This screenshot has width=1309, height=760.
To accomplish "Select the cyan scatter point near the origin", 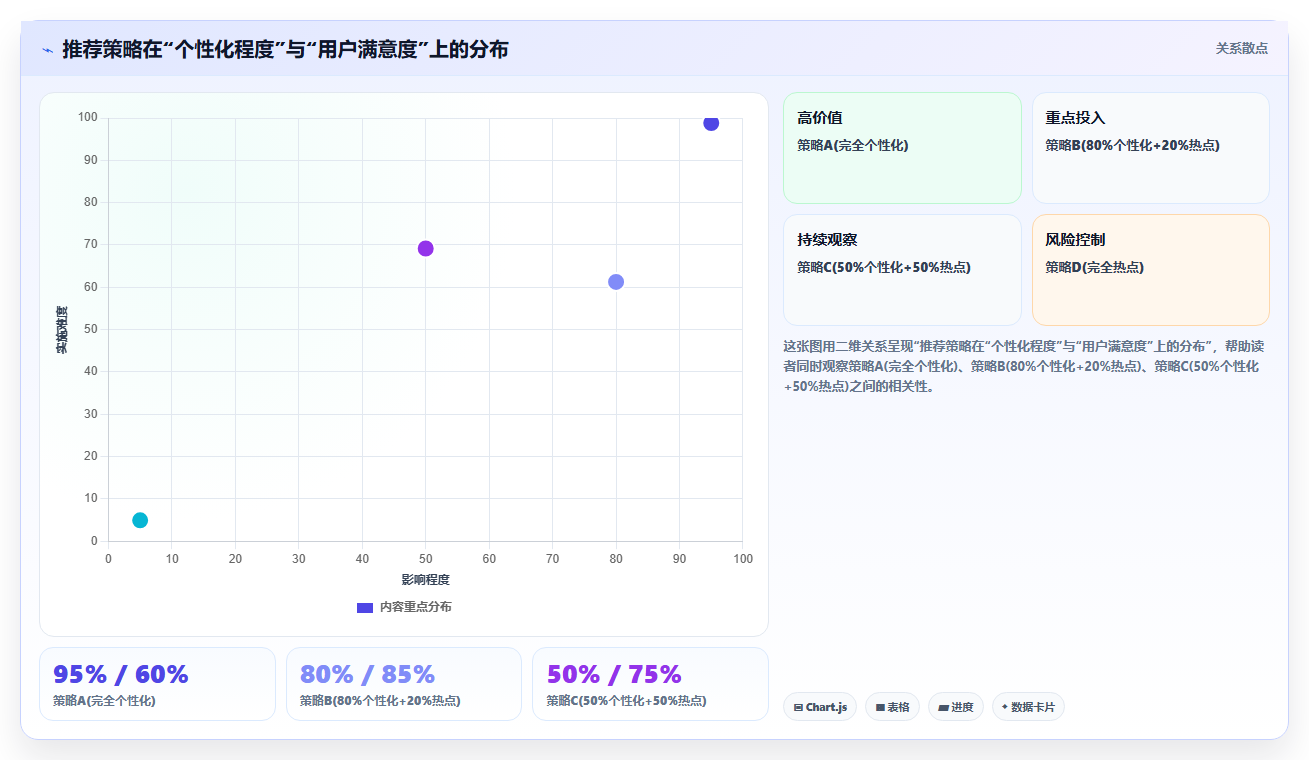I will click(x=140, y=520).
